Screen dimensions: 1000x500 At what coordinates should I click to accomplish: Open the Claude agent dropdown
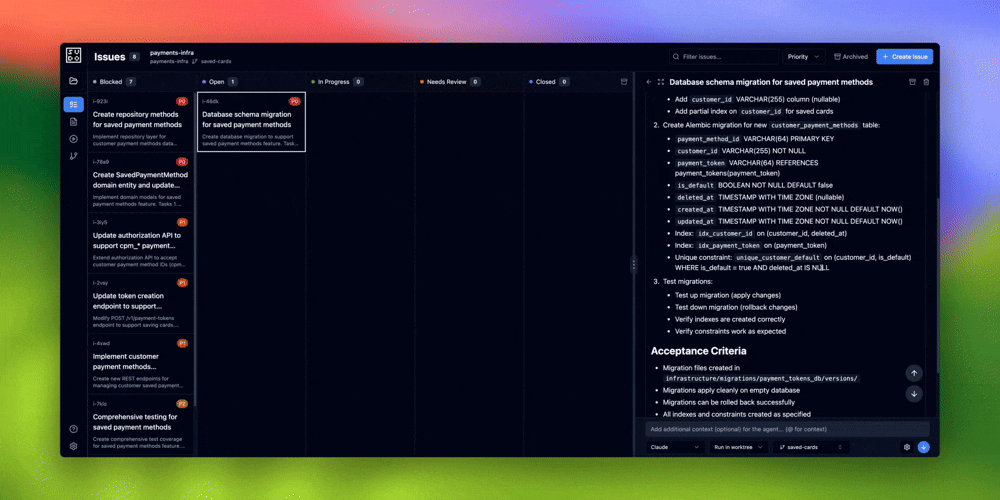click(x=675, y=447)
